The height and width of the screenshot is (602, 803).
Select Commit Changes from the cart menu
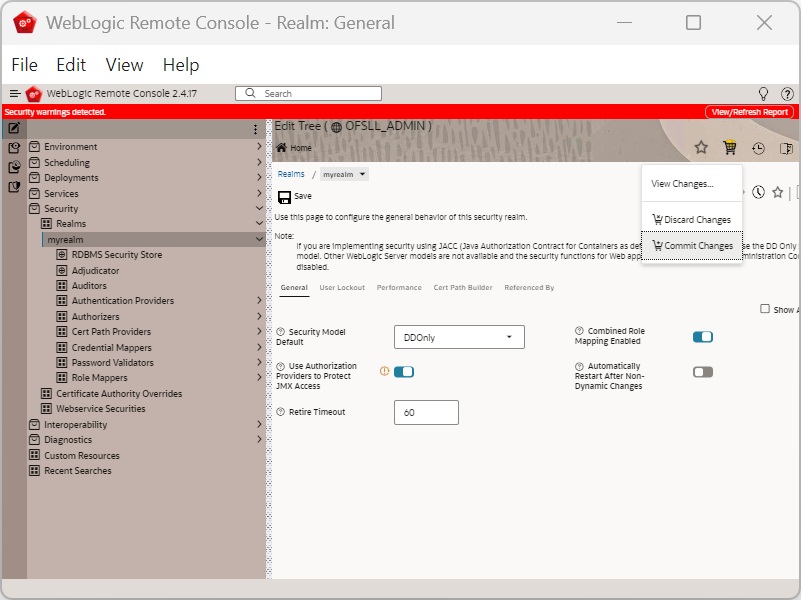[x=692, y=246]
